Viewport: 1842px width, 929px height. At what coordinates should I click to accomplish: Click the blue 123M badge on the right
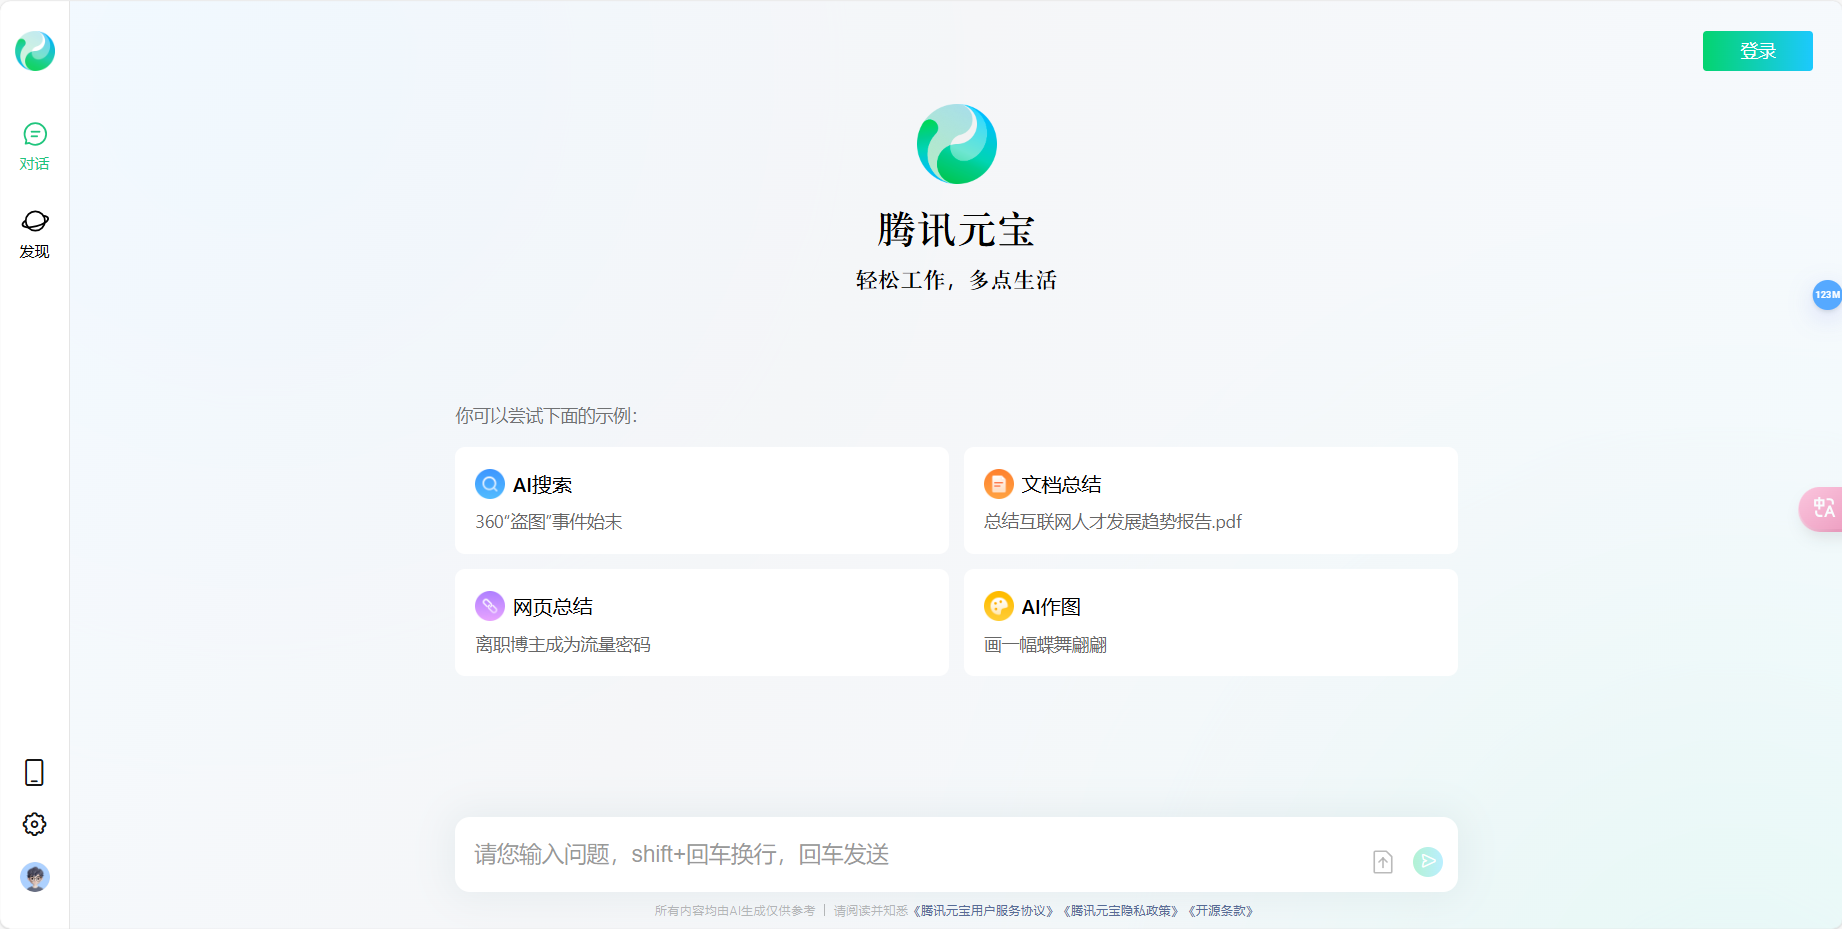pos(1826,295)
